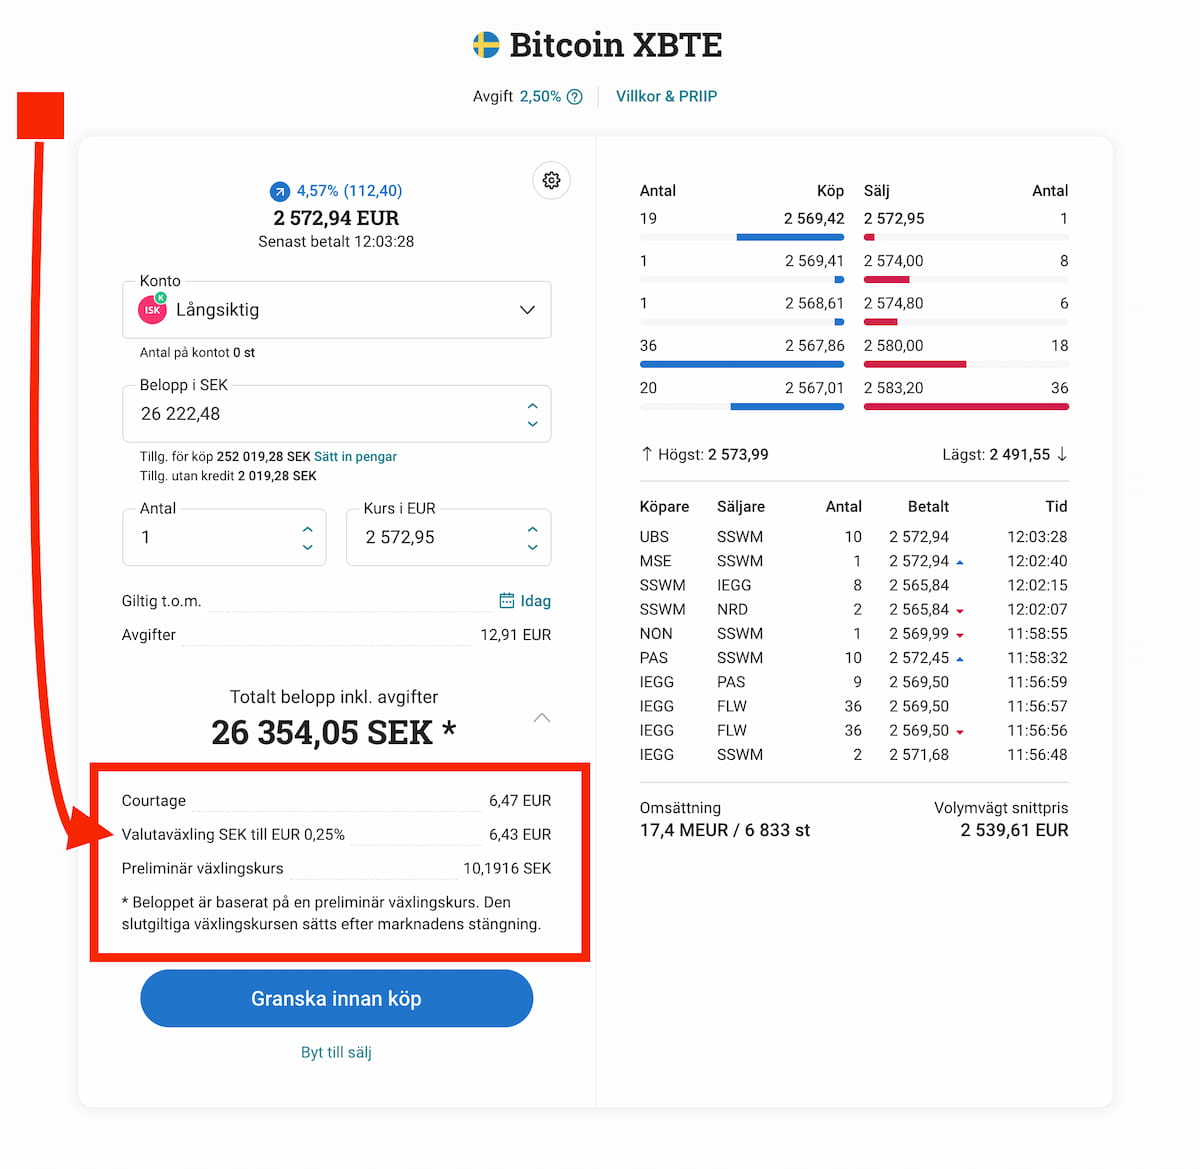Click the Idag validity date link
This screenshot has height=1169, width=1200.
tap(535, 601)
